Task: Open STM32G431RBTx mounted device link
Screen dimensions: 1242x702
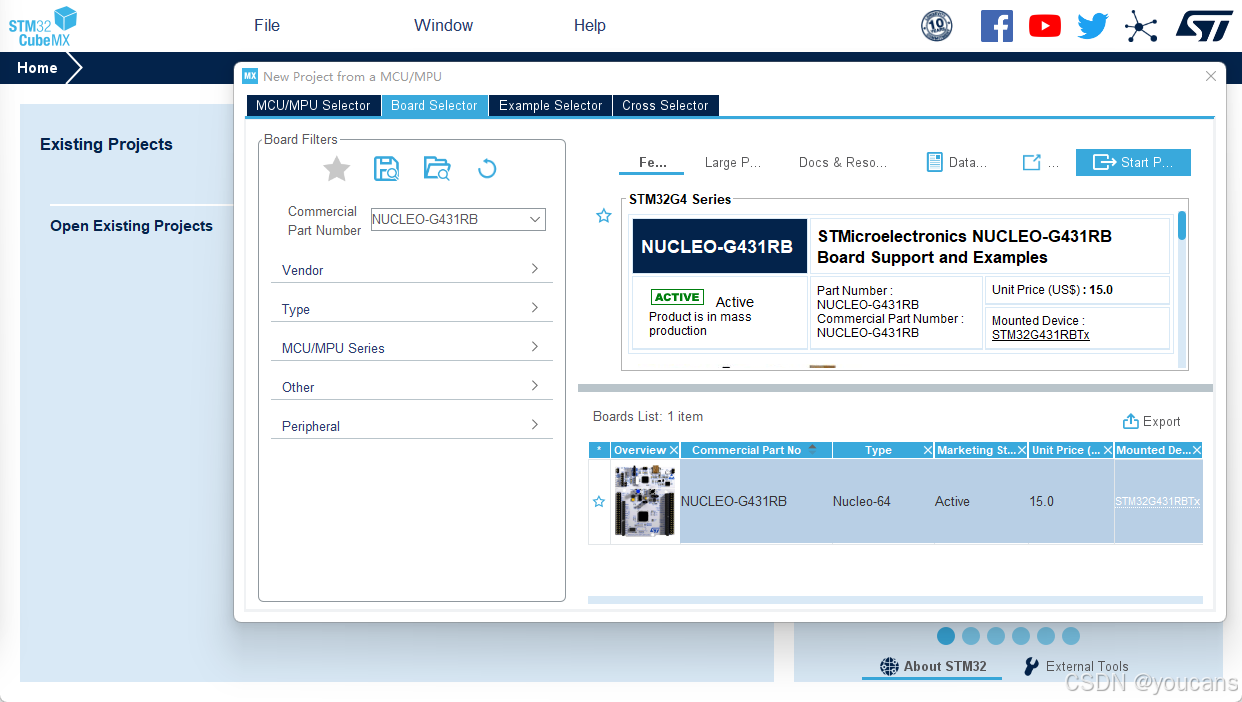Action: (x=1040, y=335)
